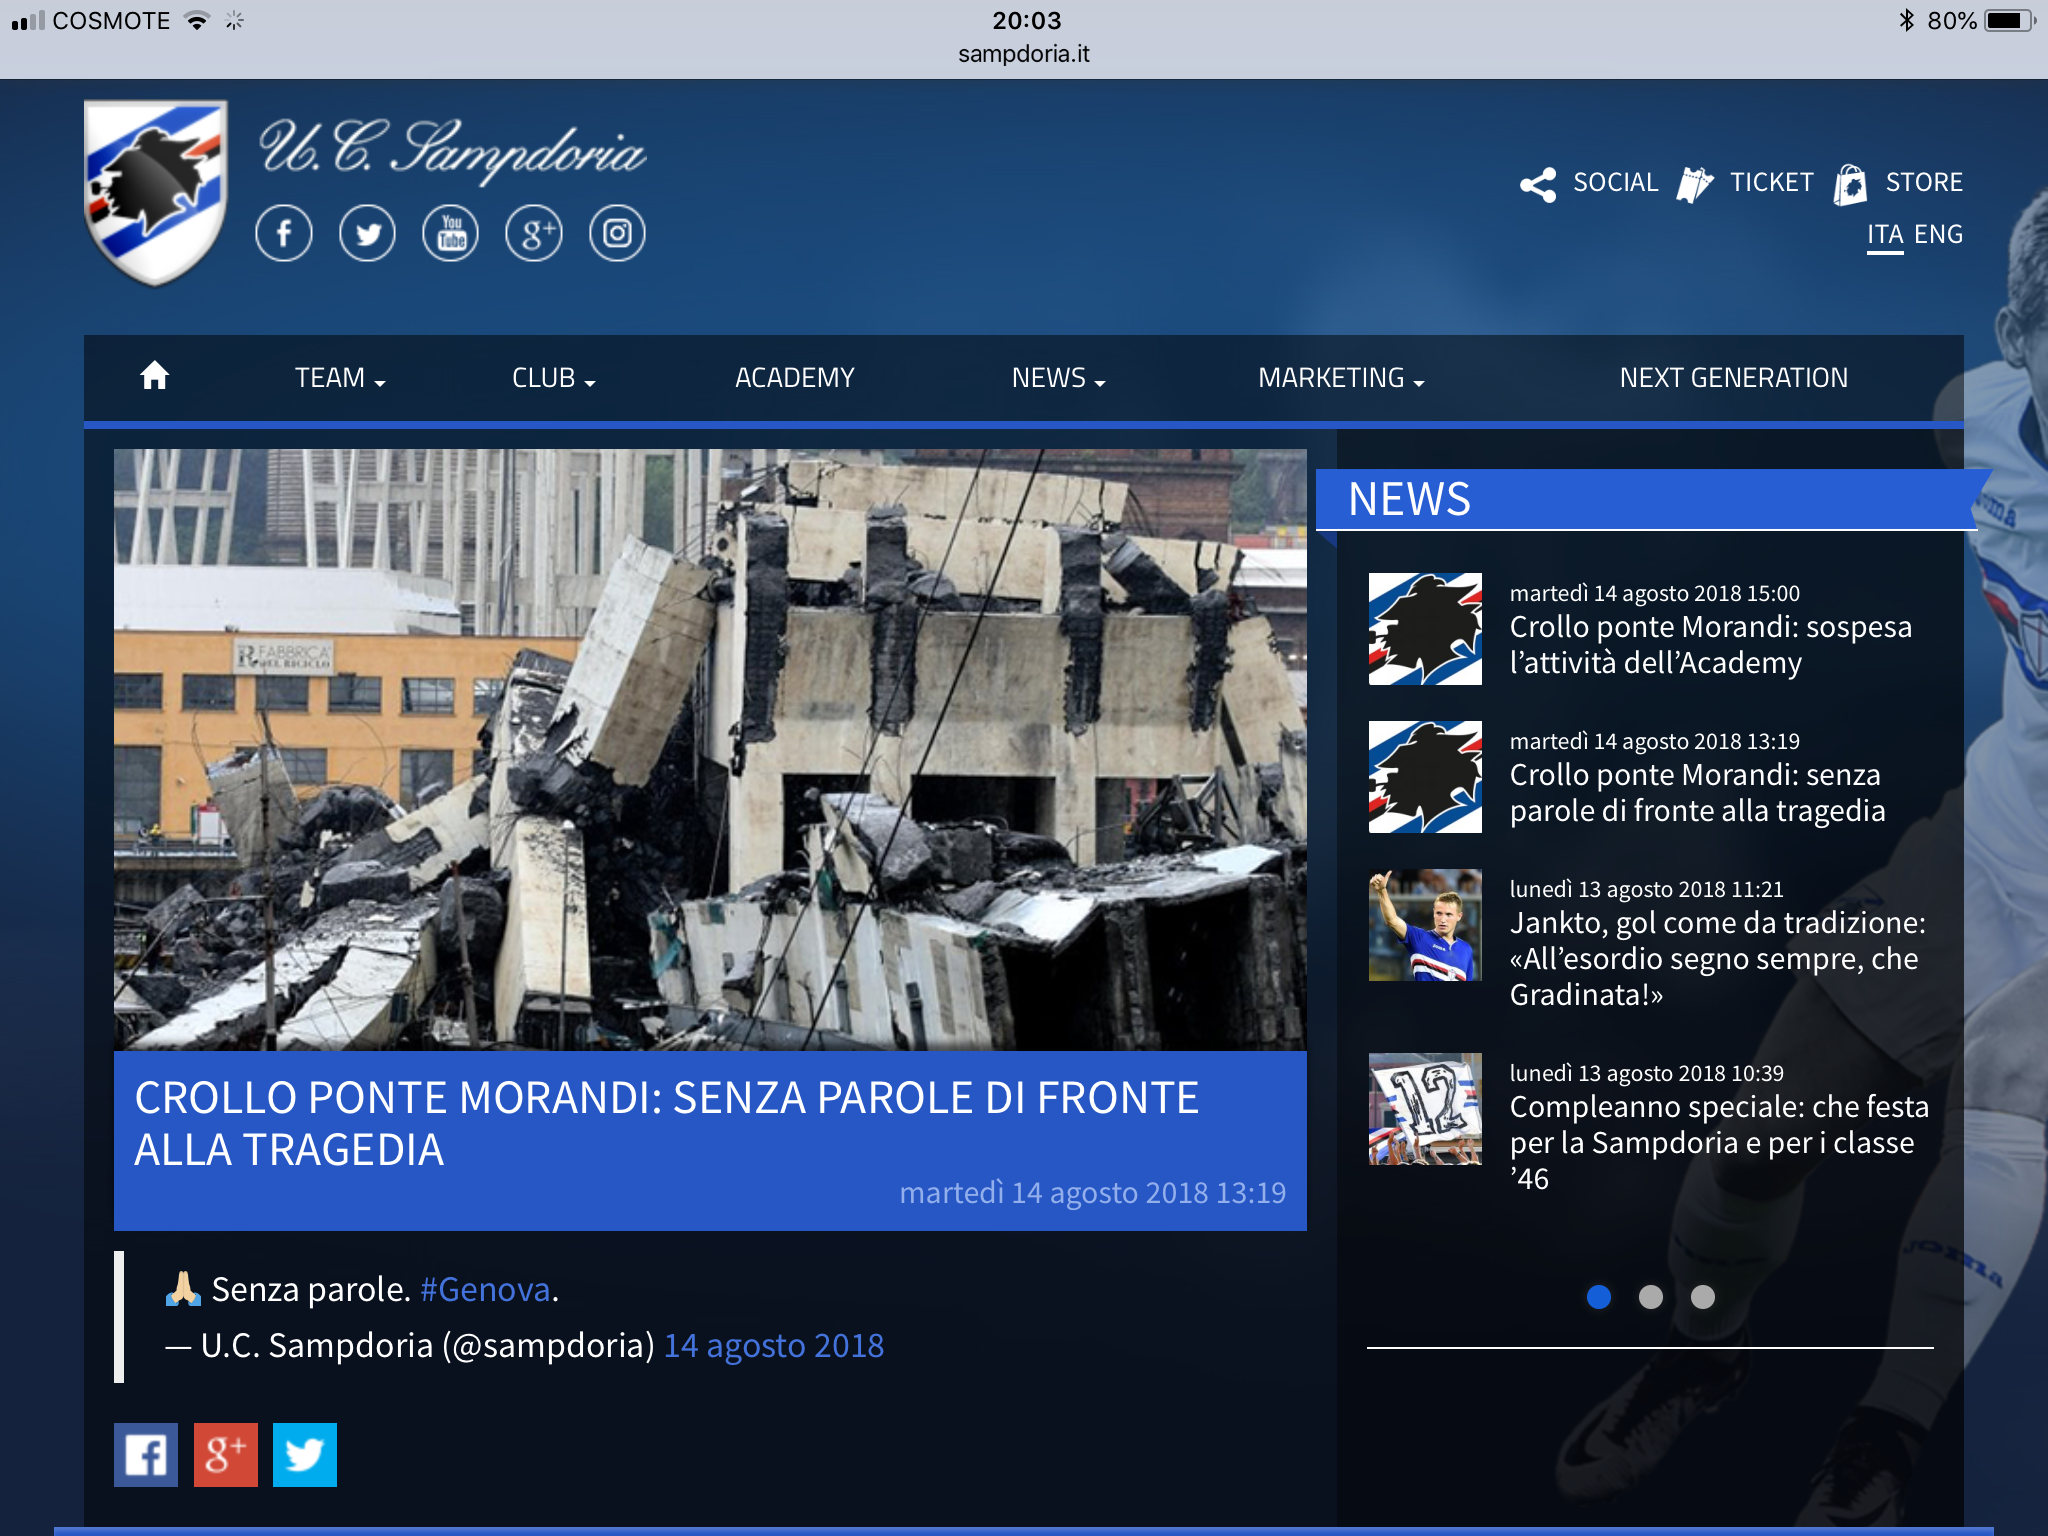2048x1536 pixels.
Task: Open the NEXT GENERATION menu item
Action: click(x=1733, y=378)
